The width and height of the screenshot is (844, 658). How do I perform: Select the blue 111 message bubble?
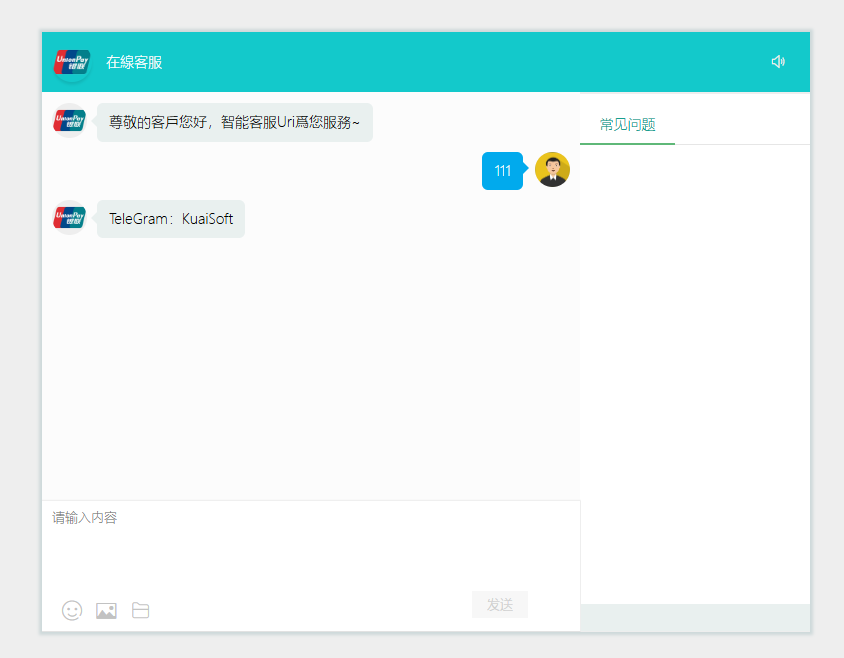tap(502, 171)
